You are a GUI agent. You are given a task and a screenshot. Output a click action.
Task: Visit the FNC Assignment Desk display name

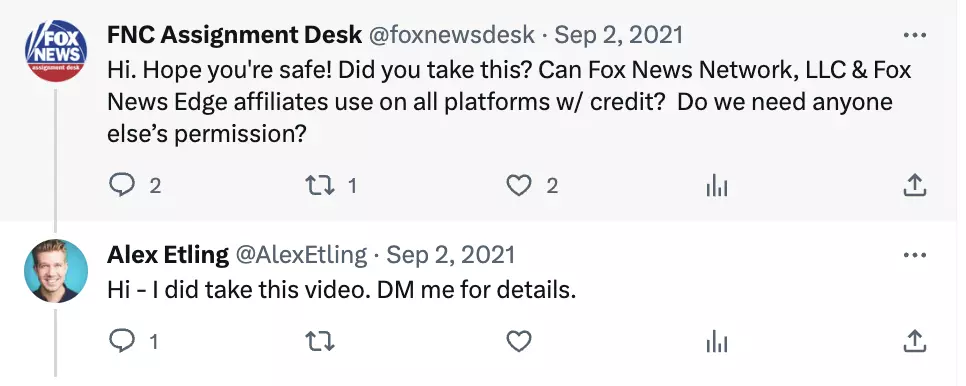[234, 35]
